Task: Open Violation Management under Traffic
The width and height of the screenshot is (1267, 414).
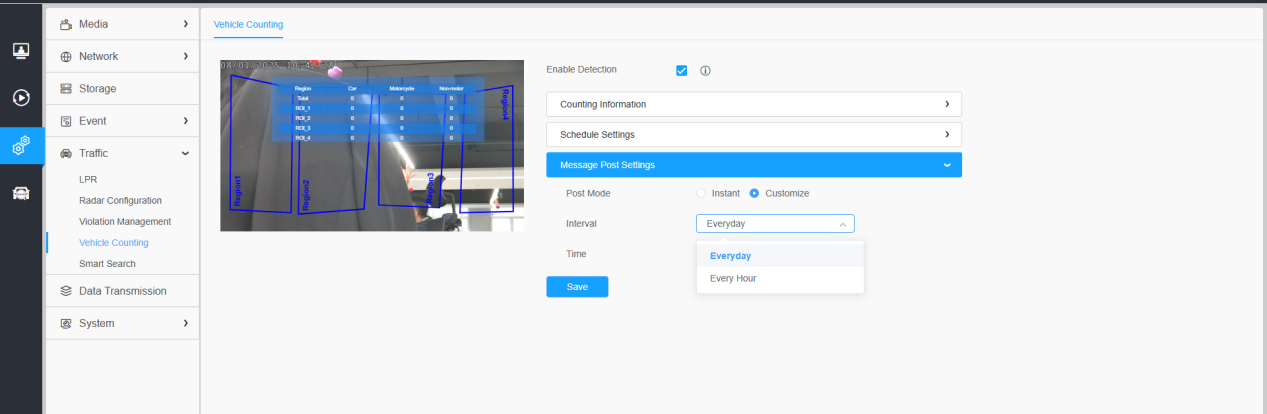Action: click(x=125, y=222)
